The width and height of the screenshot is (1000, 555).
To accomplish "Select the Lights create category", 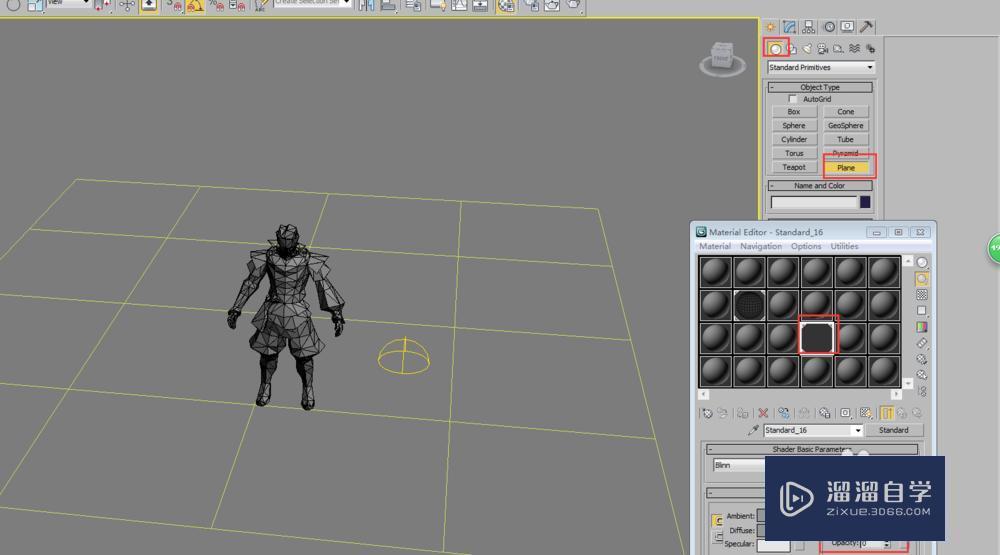I will pyautogui.click(x=807, y=48).
